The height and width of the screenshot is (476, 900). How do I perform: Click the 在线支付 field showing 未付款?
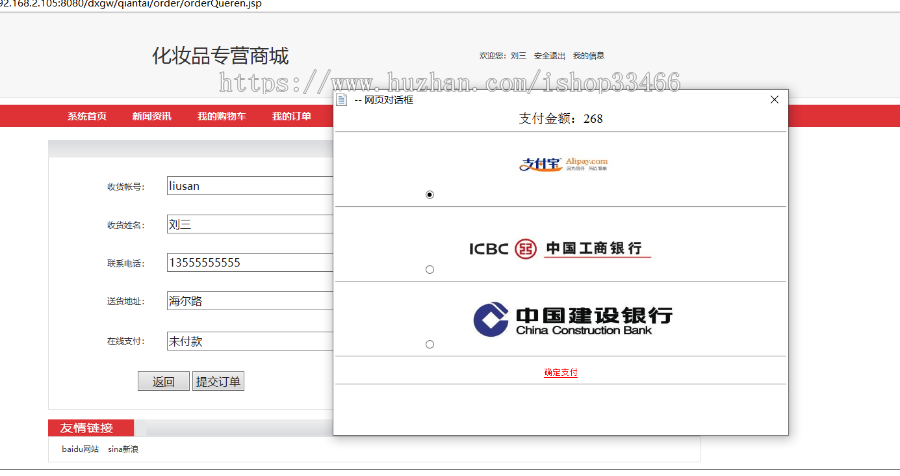[x=250, y=341]
